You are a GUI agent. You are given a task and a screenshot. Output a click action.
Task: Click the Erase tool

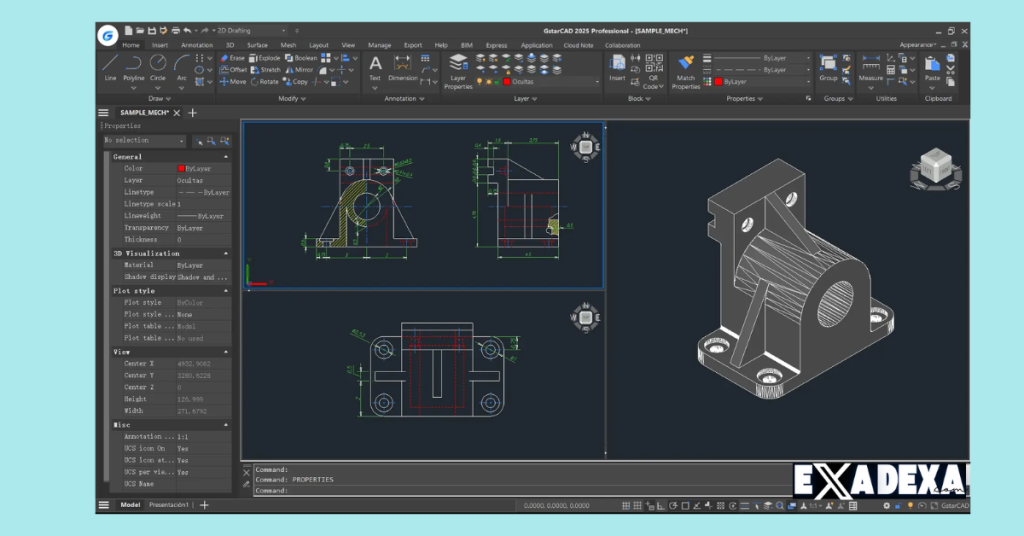point(232,58)
